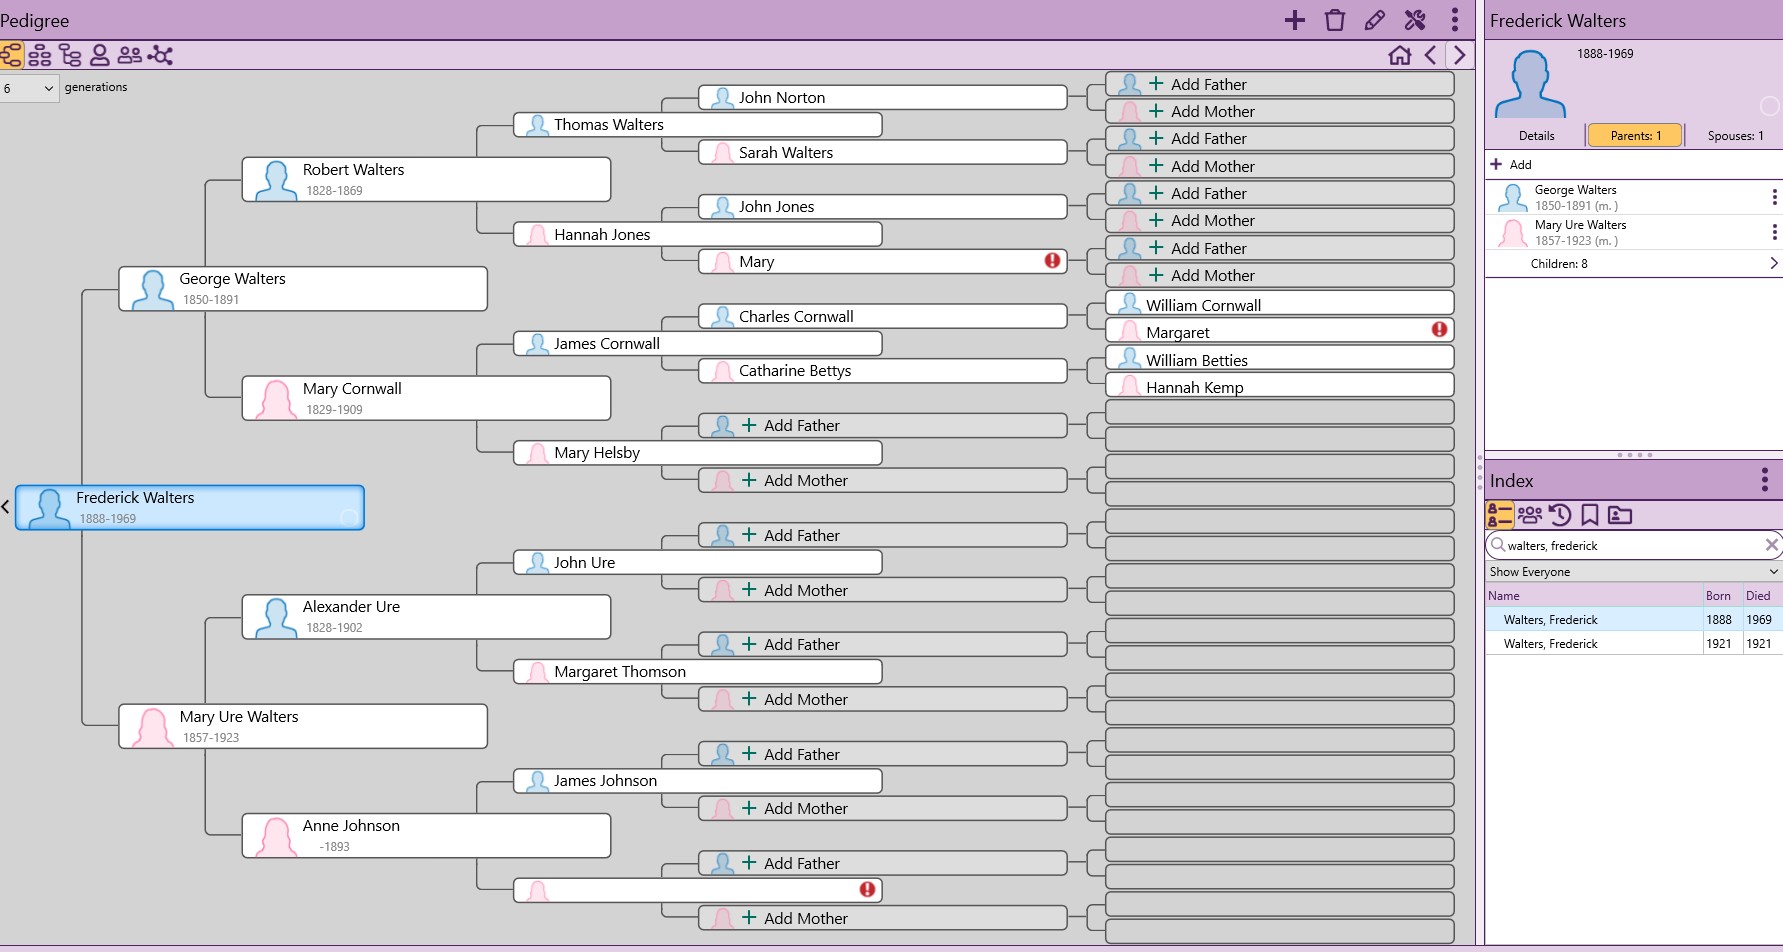Image resolution: width=1783 pixels, height=952 pixels.
Task: Open the Pedigree three-dot options menu
Action: (1455, 20)
